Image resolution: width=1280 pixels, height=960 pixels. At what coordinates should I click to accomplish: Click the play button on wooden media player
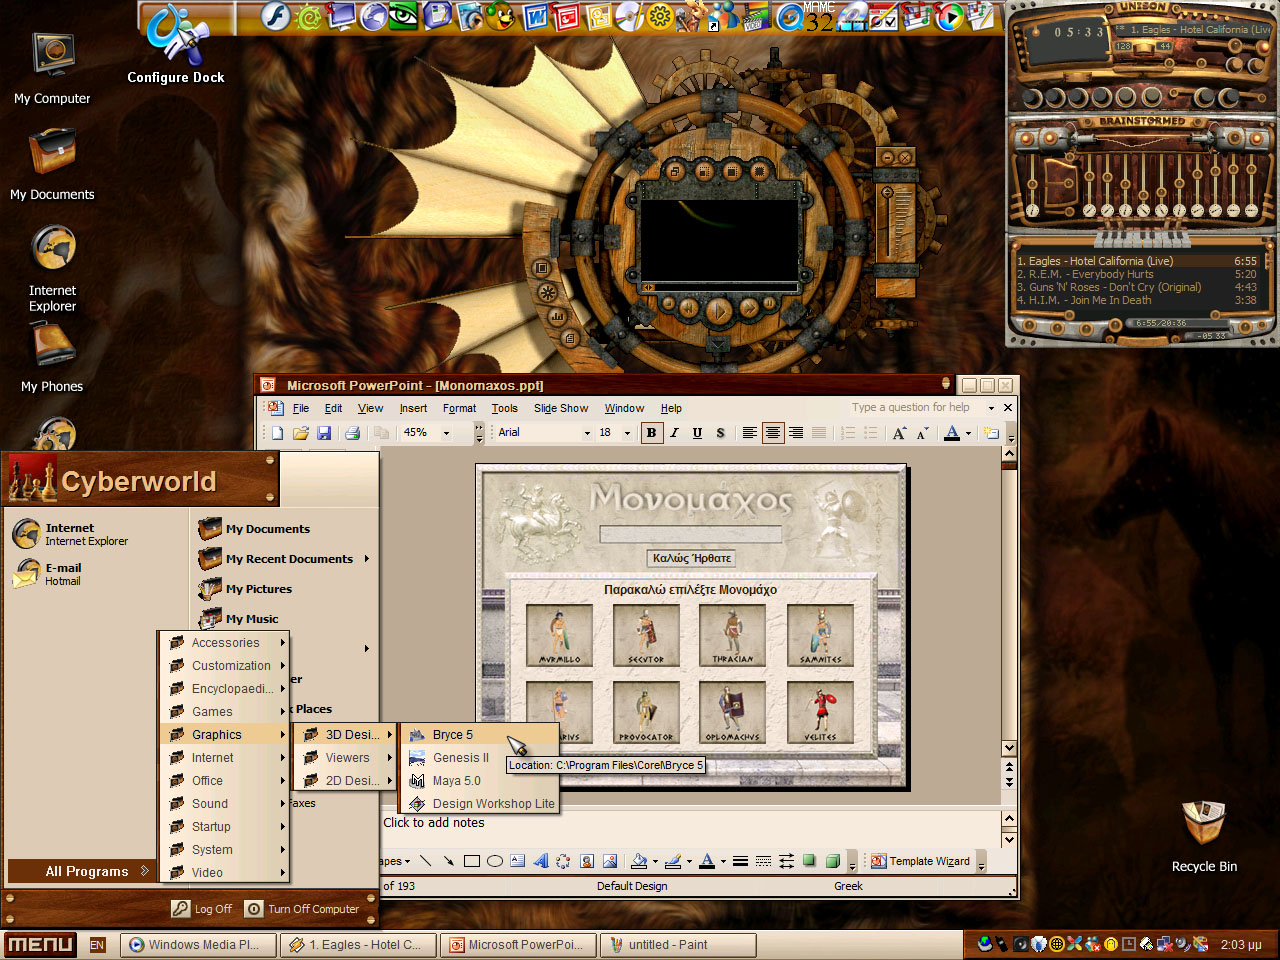point(718,311)
